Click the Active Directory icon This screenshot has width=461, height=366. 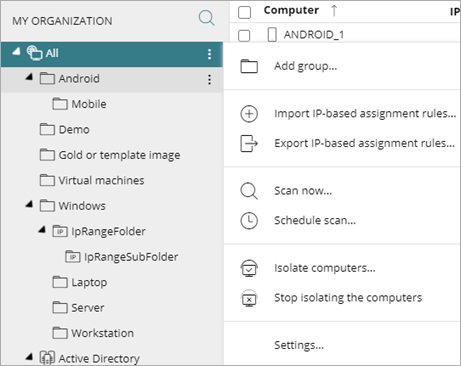click(x=47, y=358)
